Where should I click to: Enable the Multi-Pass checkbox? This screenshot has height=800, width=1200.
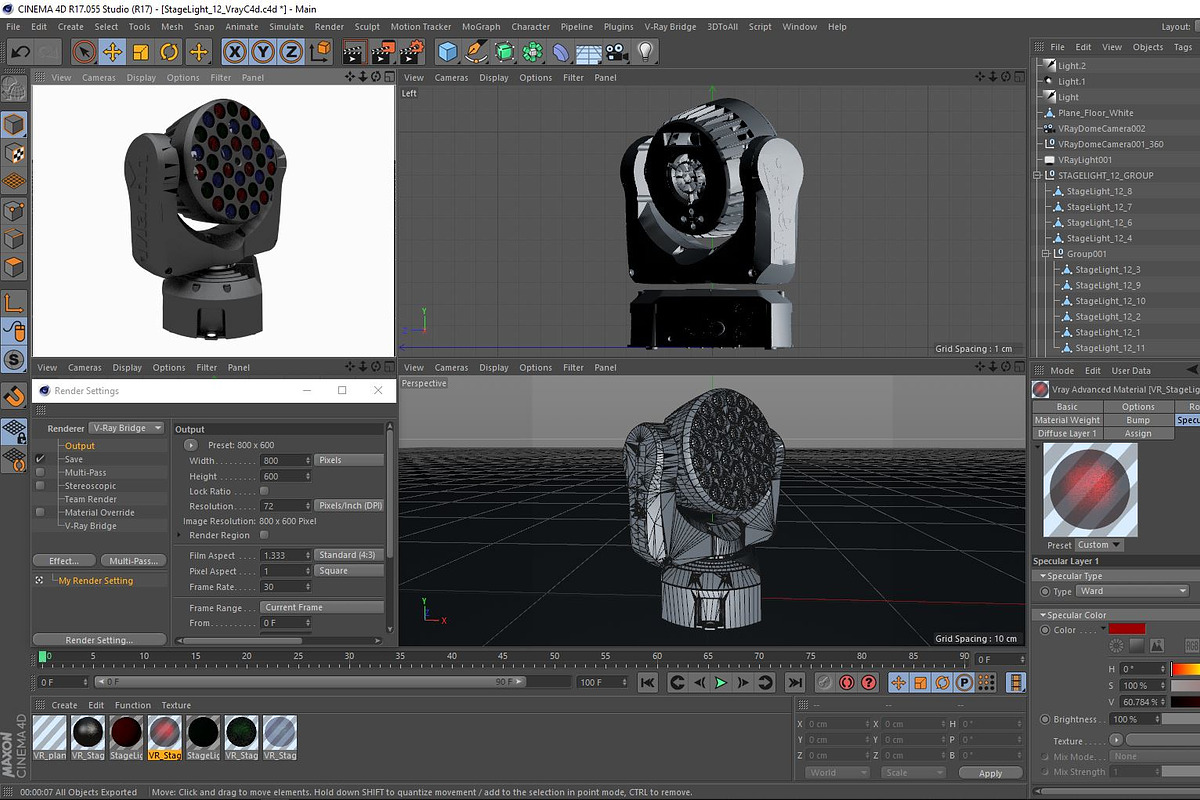pos(40,472)
